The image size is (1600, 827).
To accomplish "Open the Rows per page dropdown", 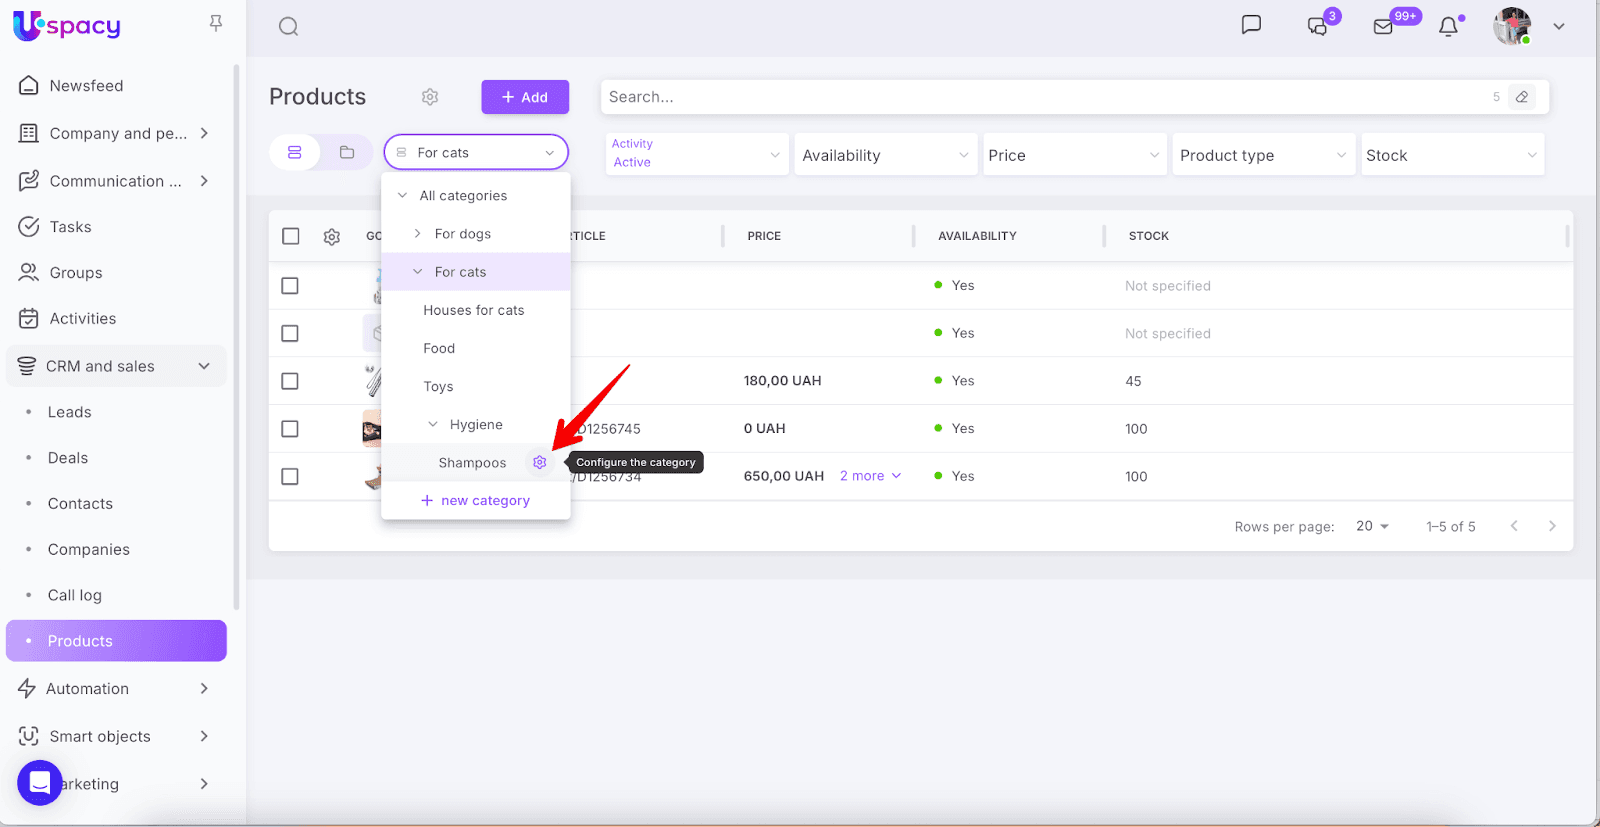I will point(1372,527).
